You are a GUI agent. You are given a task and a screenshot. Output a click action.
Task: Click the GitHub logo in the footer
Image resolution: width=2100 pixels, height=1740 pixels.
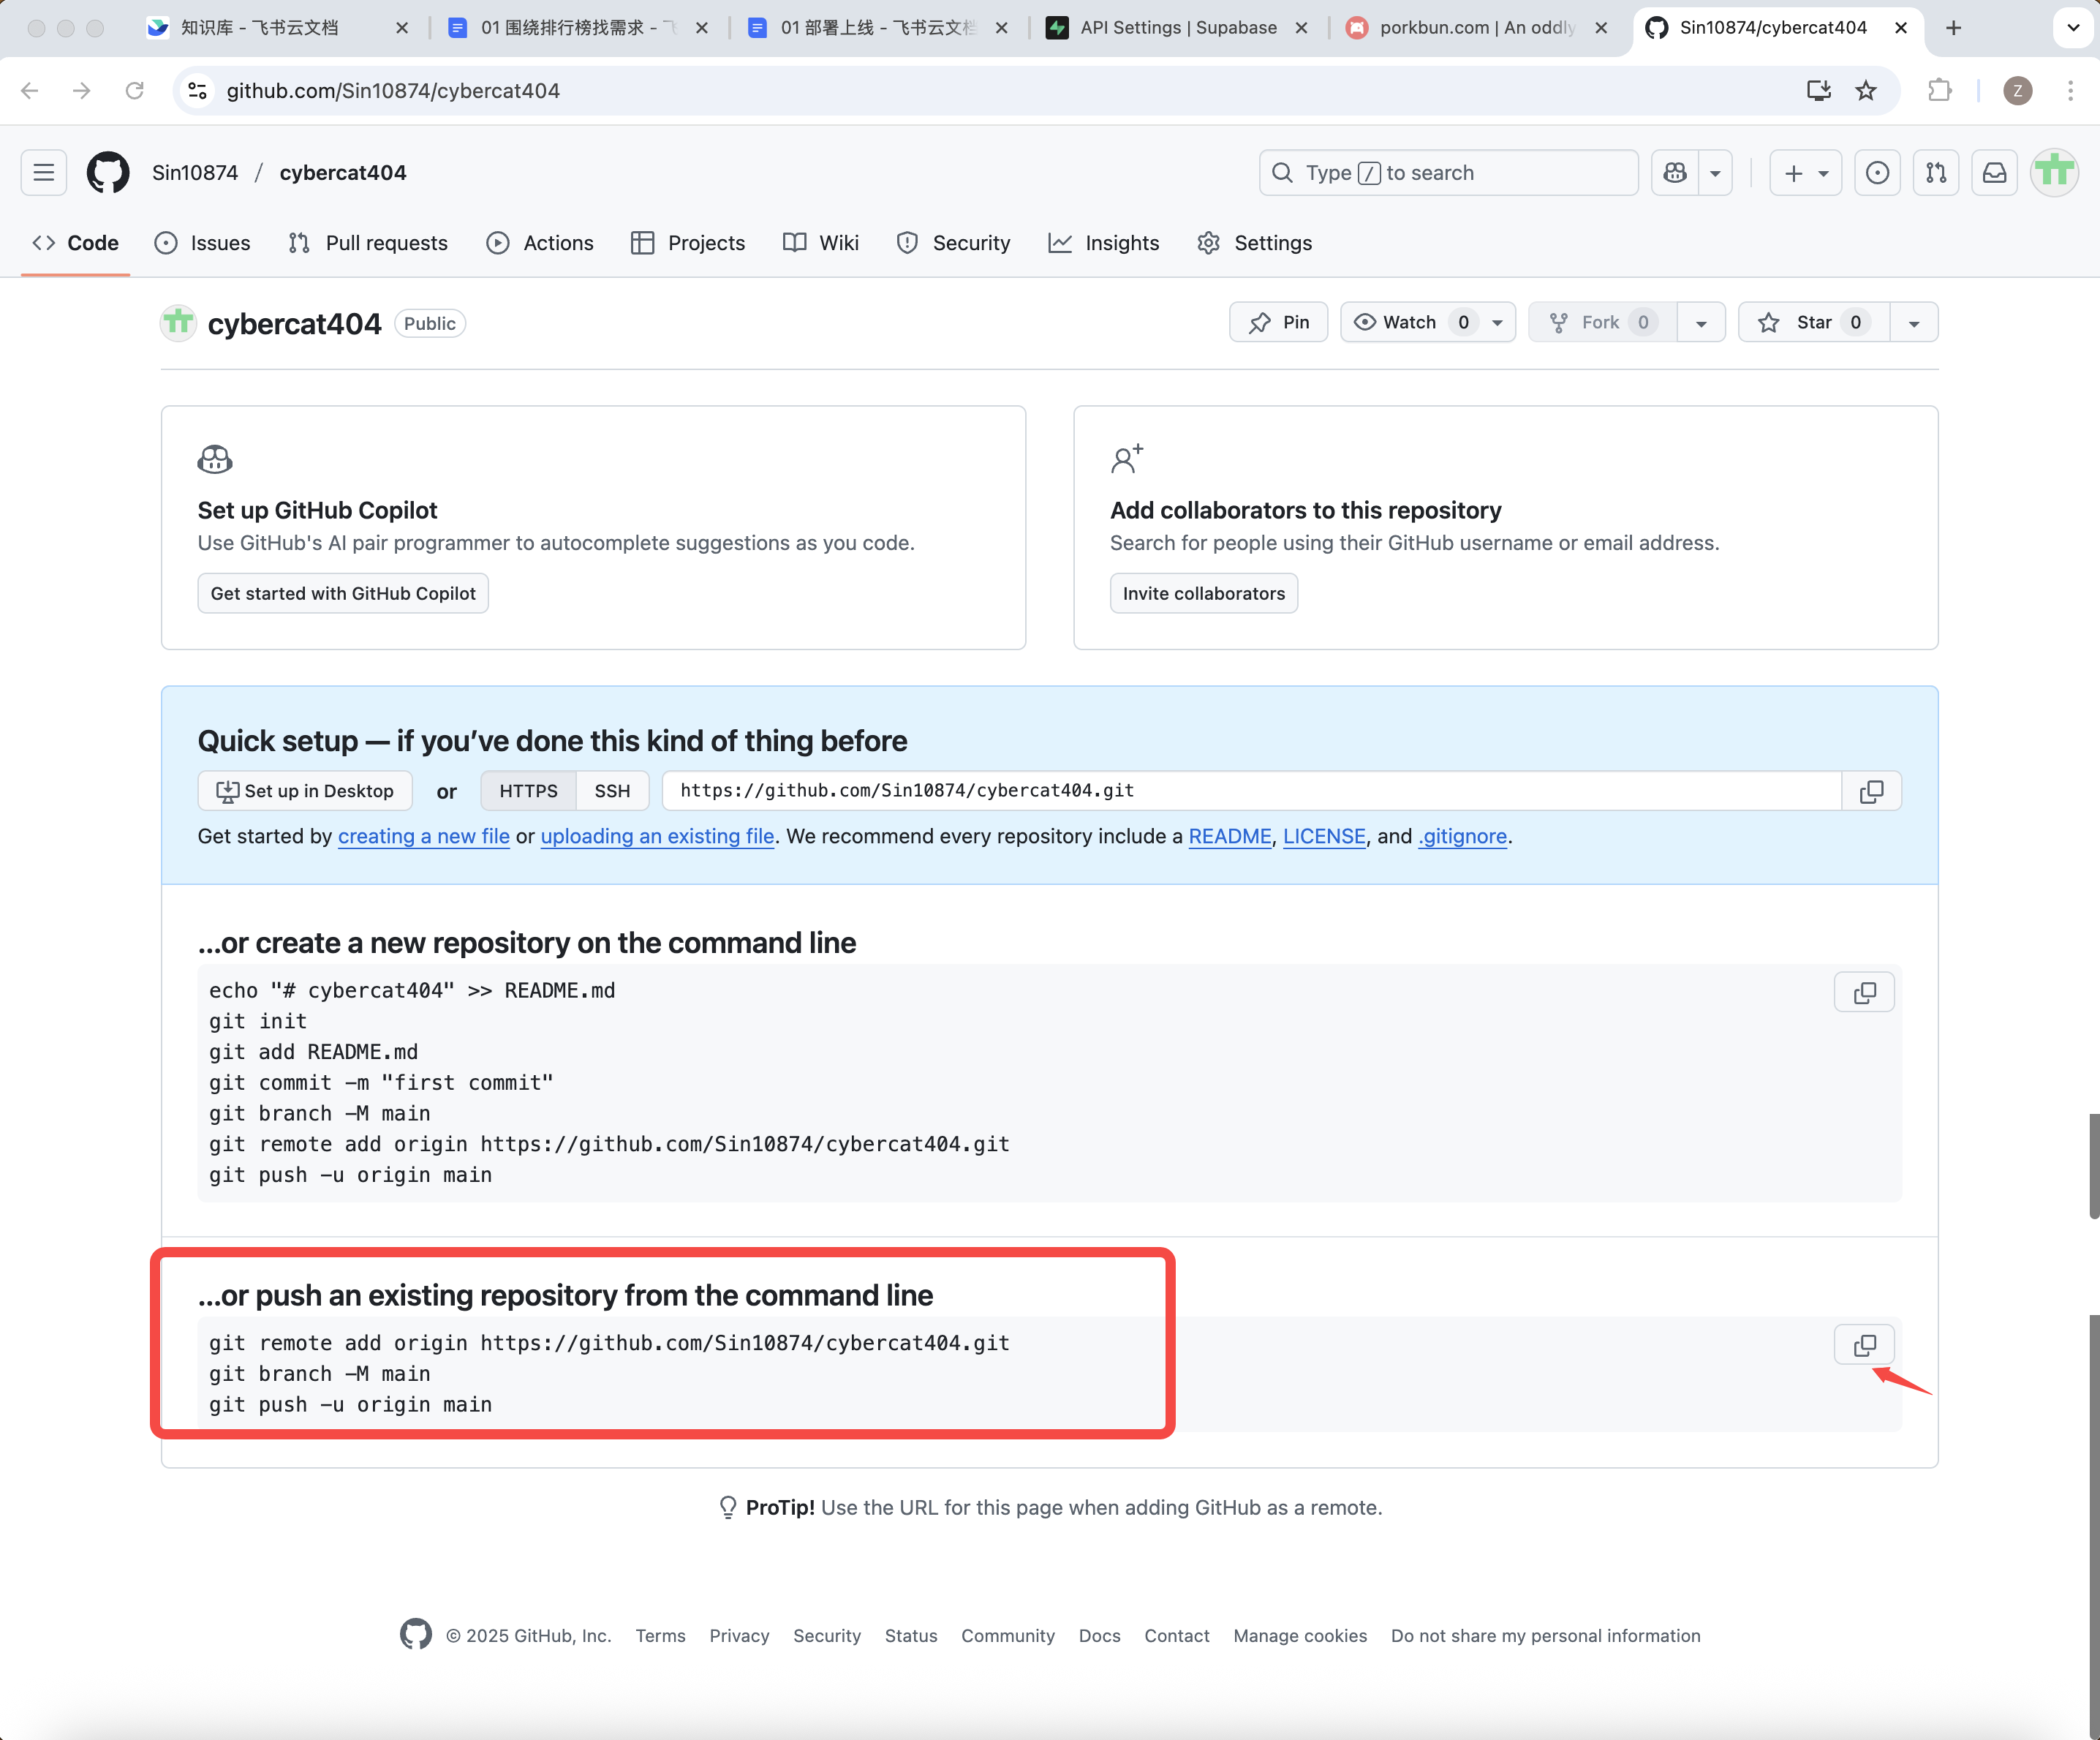[x=416, y=1635]
